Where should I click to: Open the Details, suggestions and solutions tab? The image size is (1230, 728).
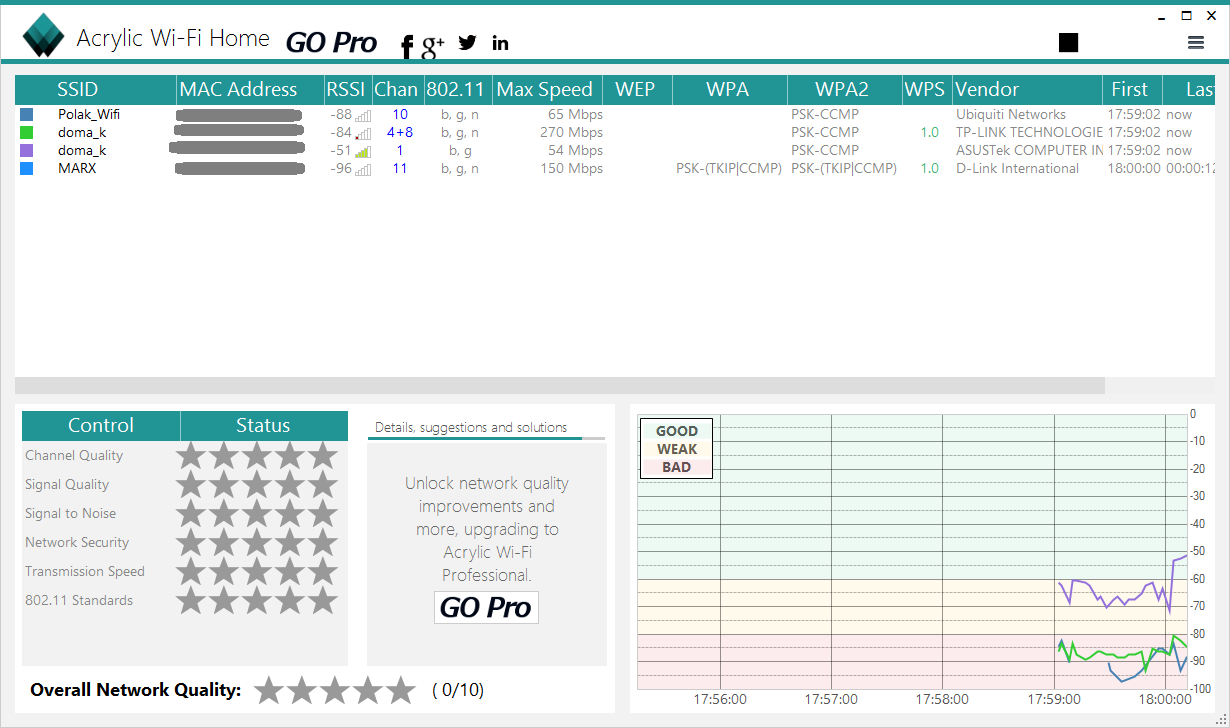pos(471,427)
